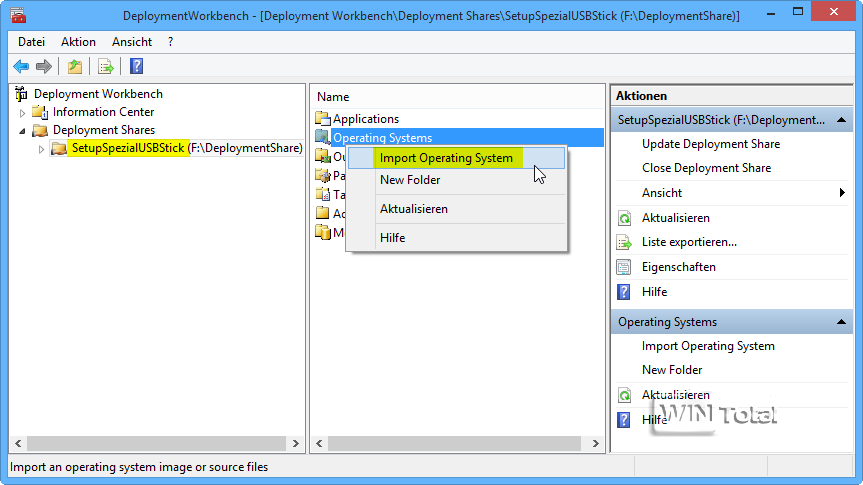Select Information Center tree item
Image resolution: width=863 pixels, height=485 pixels.
(103, 112)
